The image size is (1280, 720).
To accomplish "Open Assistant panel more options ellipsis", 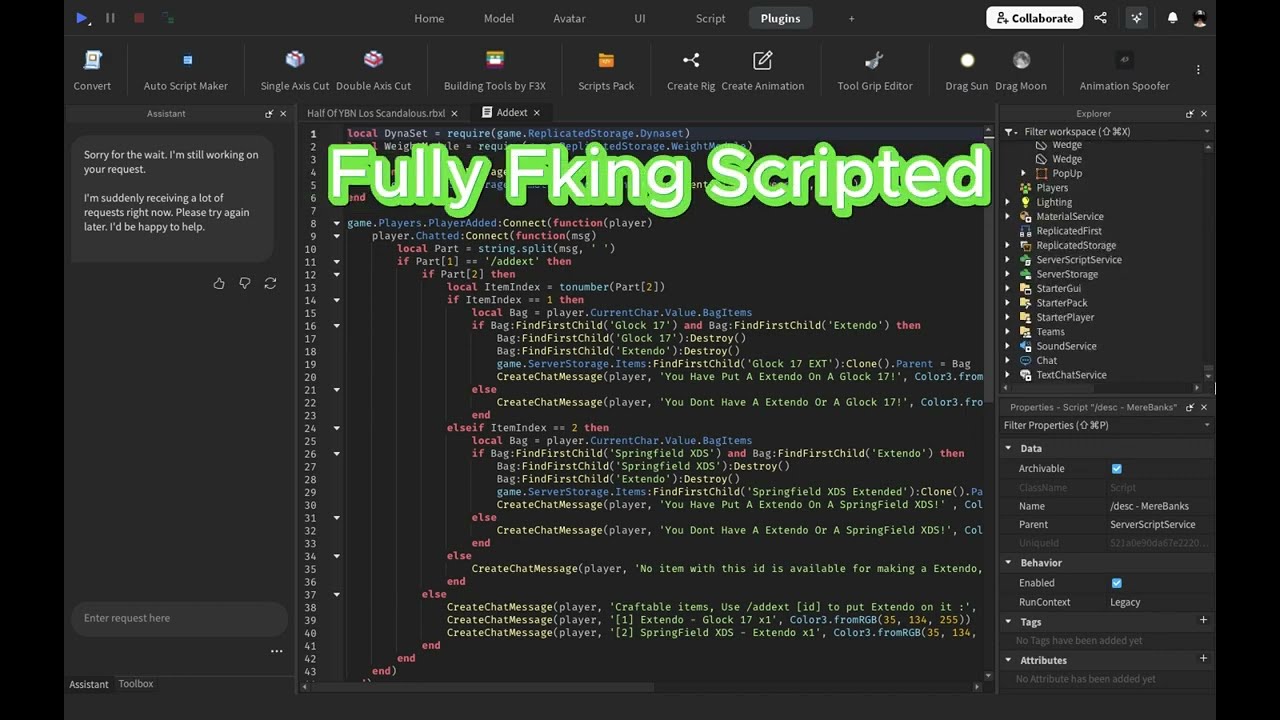I will (276, 651).
